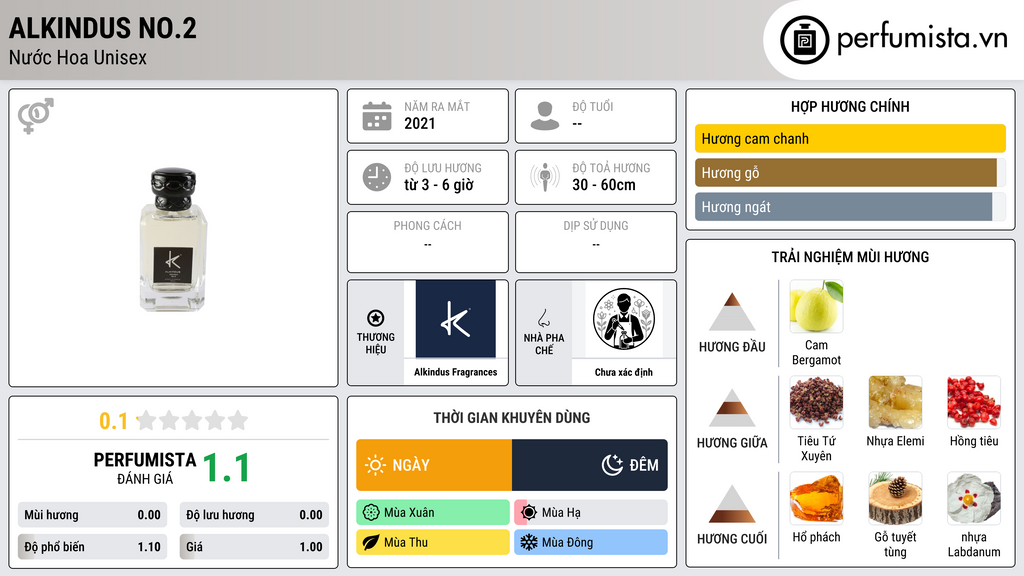The height and width of the screenshot is (576, 1024).
Task: Click the moon icon in Đêm bar
Action: click(x=612, y=465)
